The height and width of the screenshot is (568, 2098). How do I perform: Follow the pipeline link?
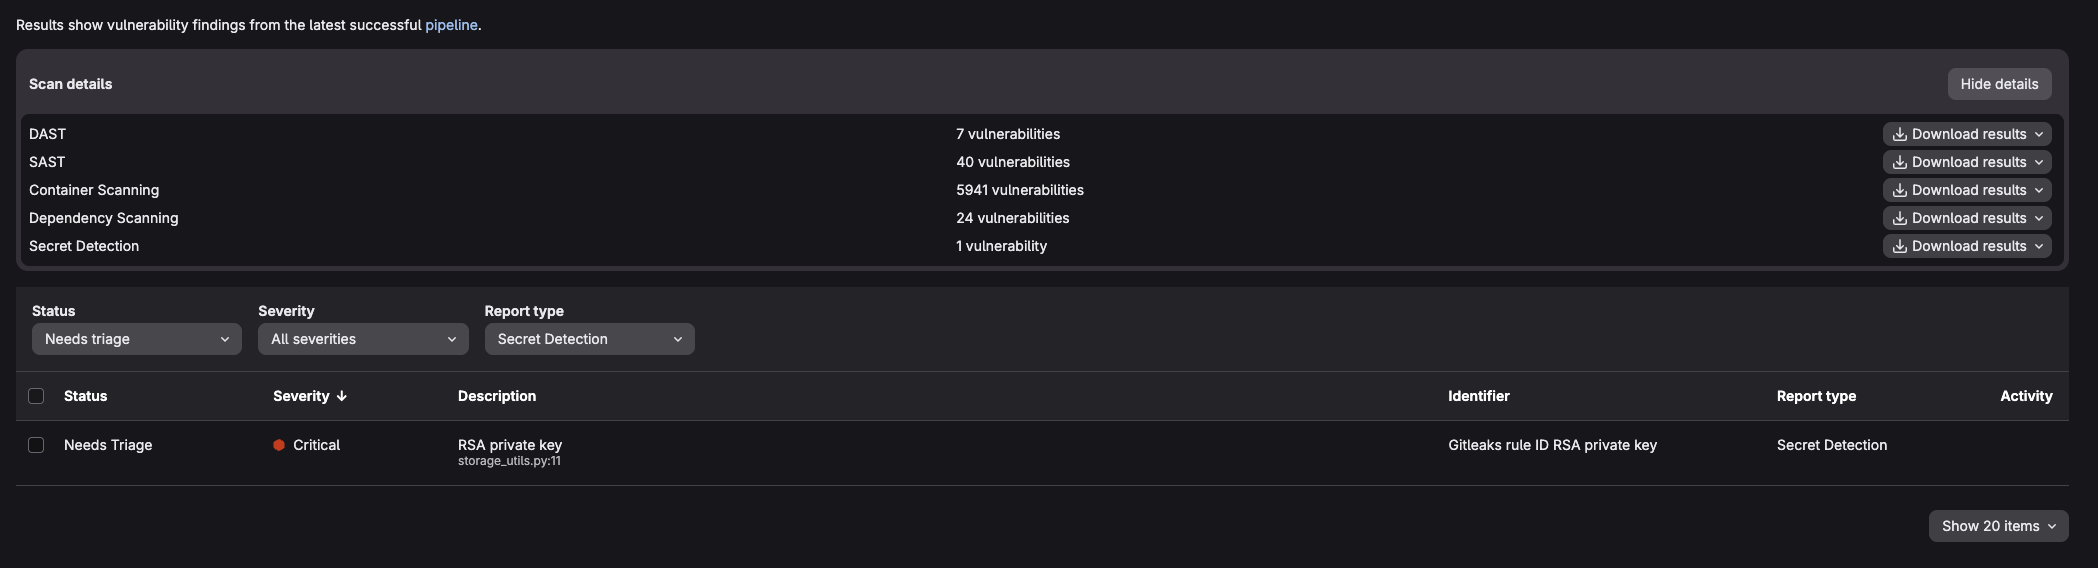[x=451, y=25]
